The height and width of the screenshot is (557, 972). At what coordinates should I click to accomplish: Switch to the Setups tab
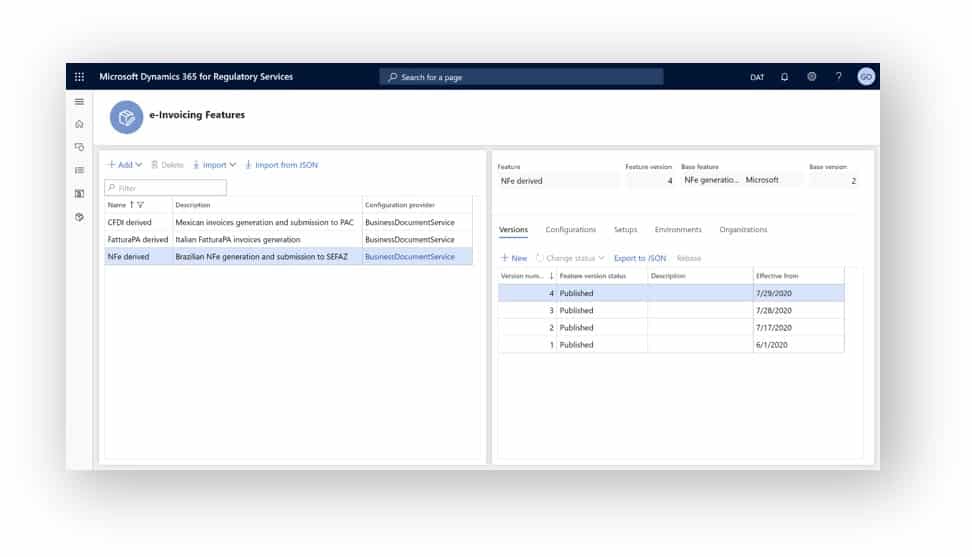(x=625, y=229)
